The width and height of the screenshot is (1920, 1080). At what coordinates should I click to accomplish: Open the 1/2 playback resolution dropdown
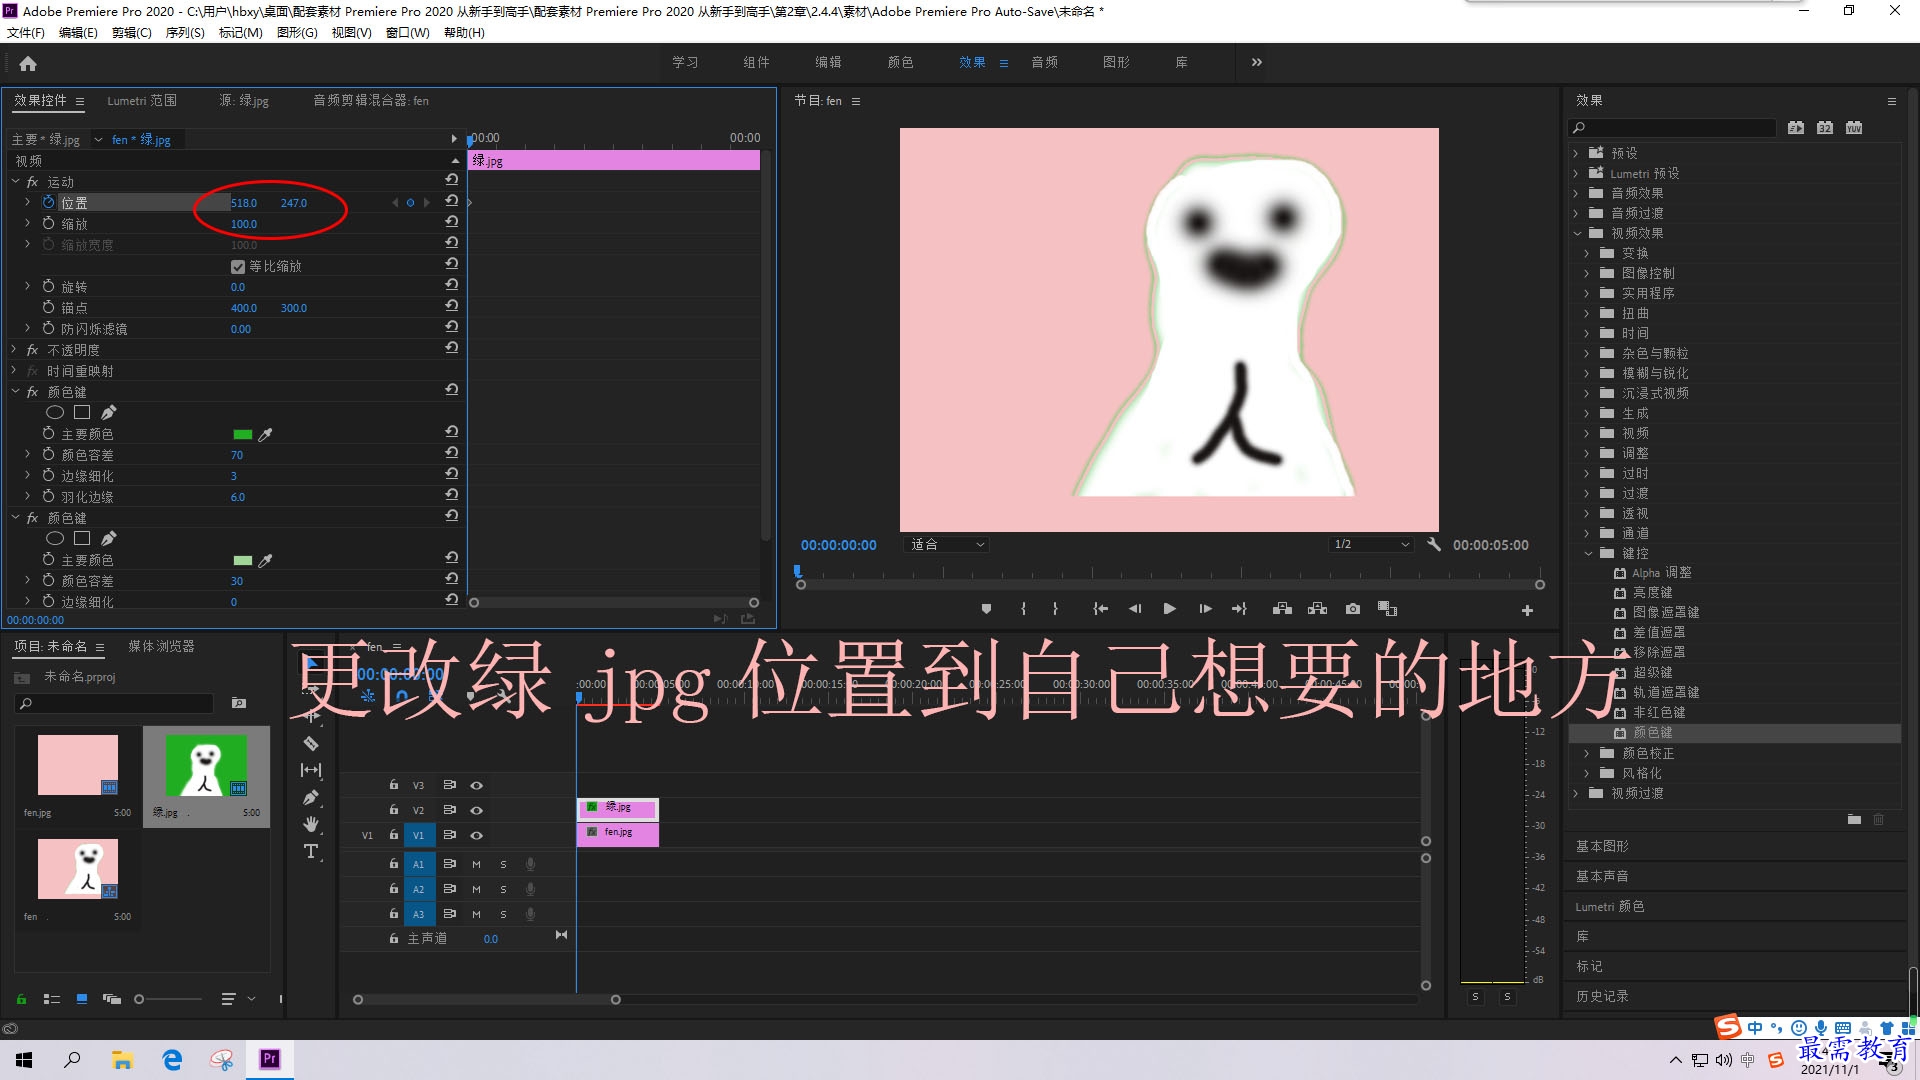click(1370, 544)
